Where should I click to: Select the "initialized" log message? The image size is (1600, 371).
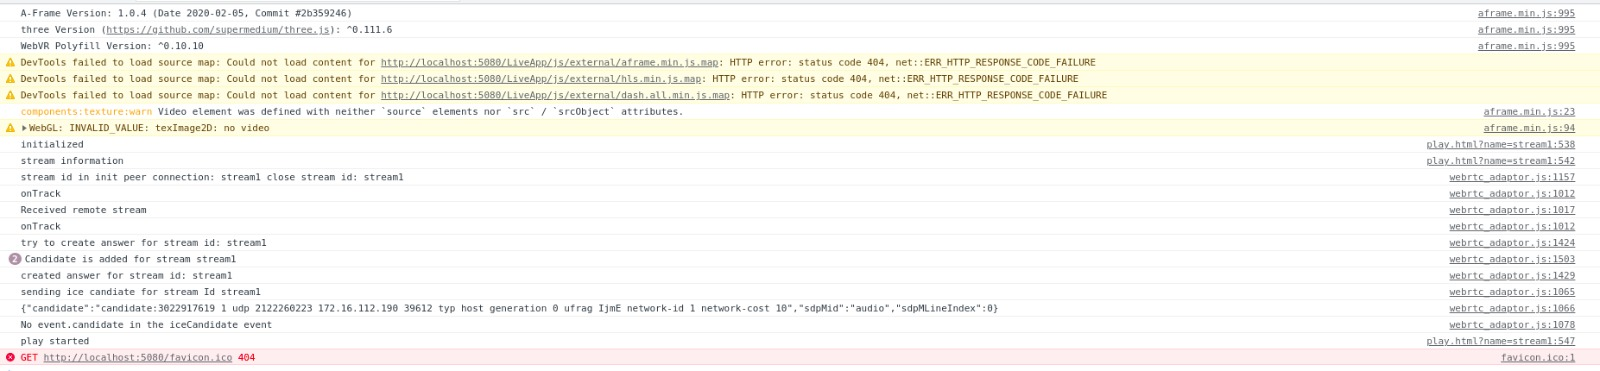[x=52, y=145]
